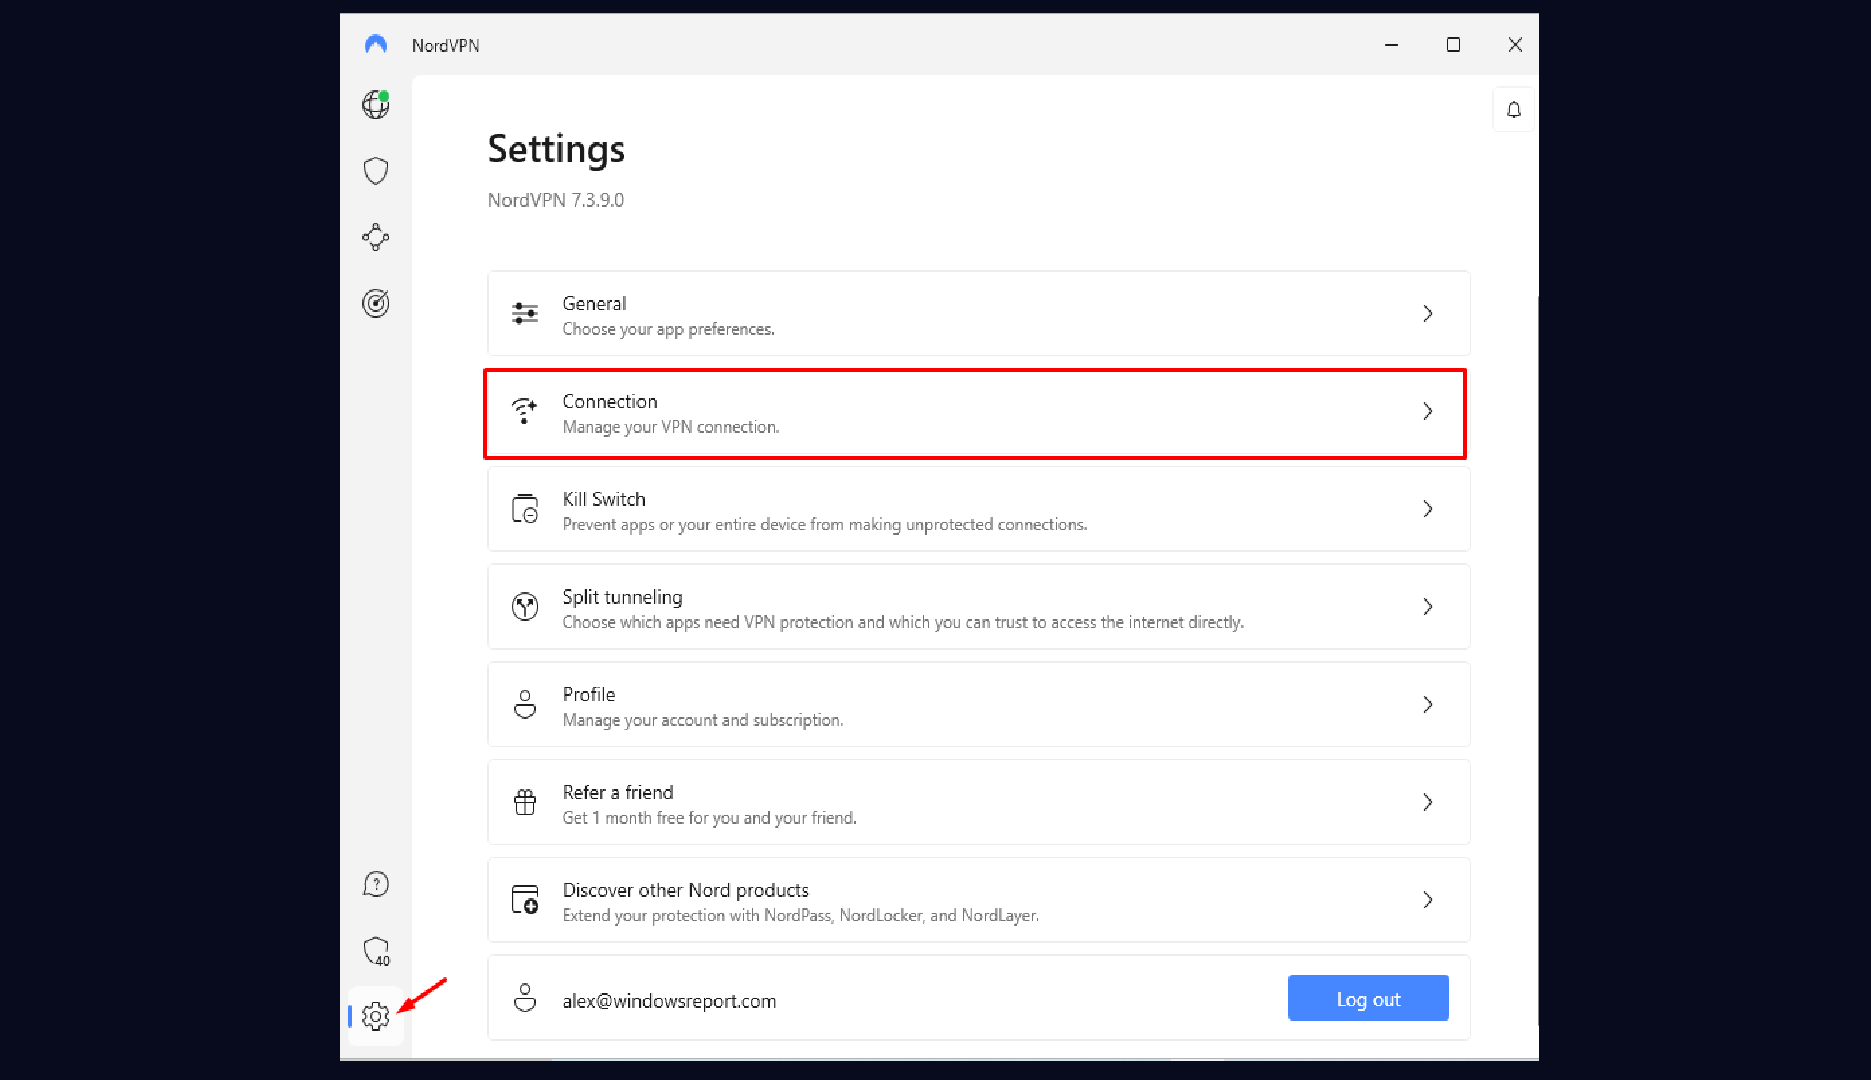Minimize the NordVPN window
This screenshot has height=1080, width=1871.
[1391, 45]
